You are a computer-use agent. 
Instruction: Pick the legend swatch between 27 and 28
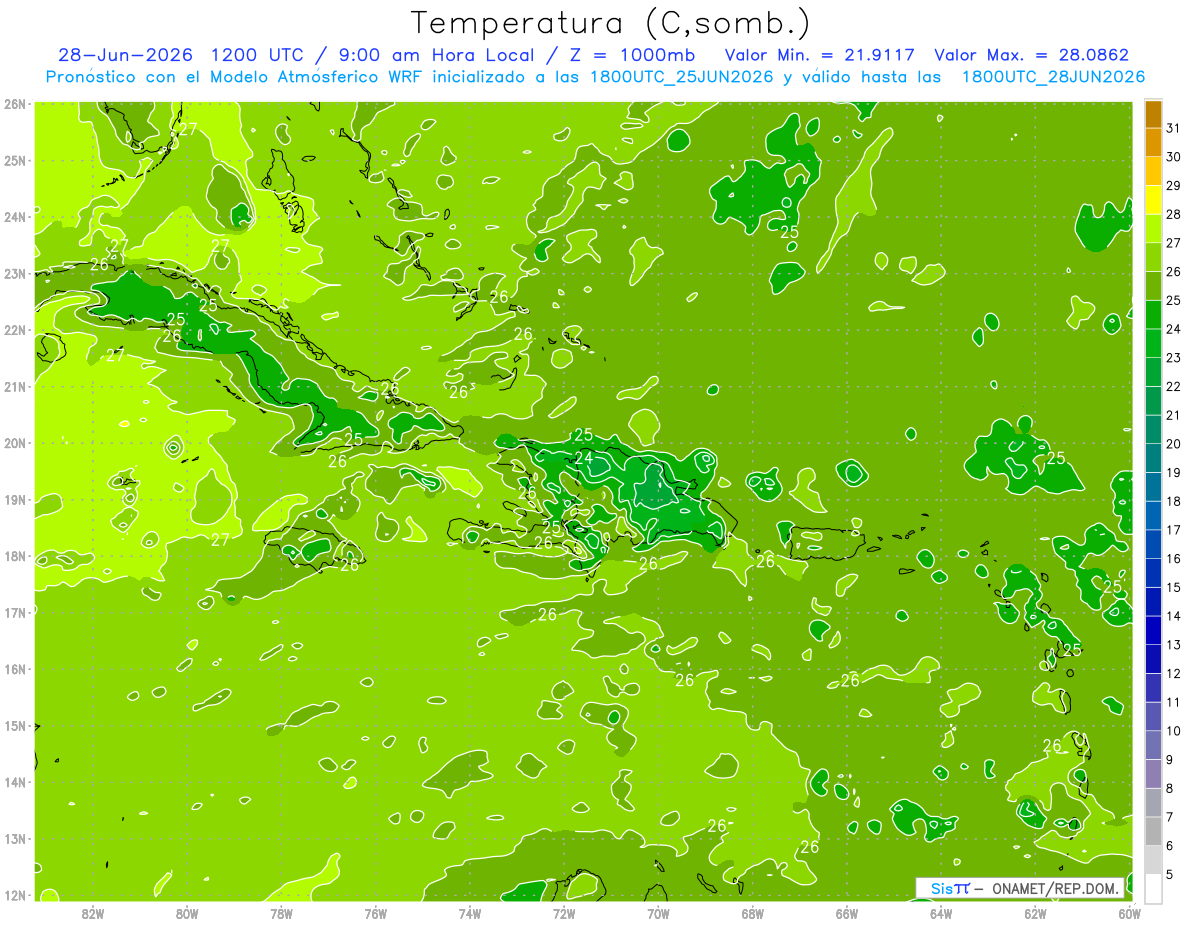1153,229
